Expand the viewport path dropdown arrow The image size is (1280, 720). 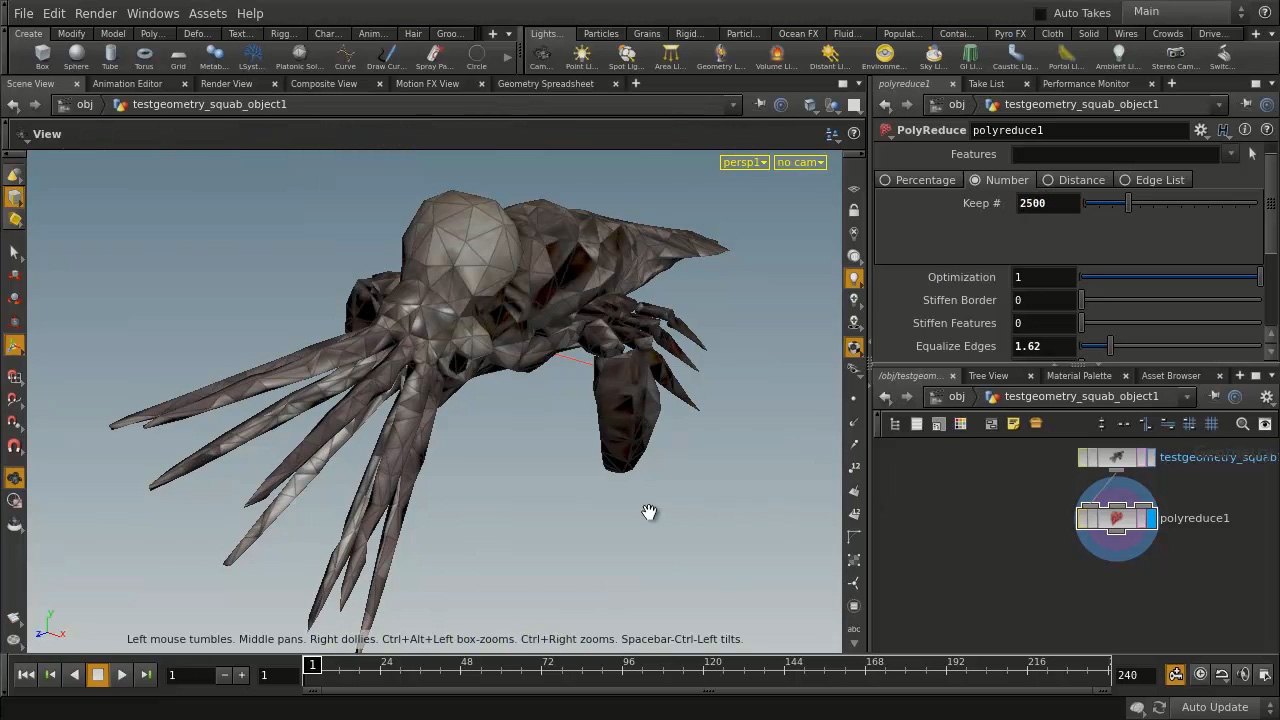click(733, 105)
